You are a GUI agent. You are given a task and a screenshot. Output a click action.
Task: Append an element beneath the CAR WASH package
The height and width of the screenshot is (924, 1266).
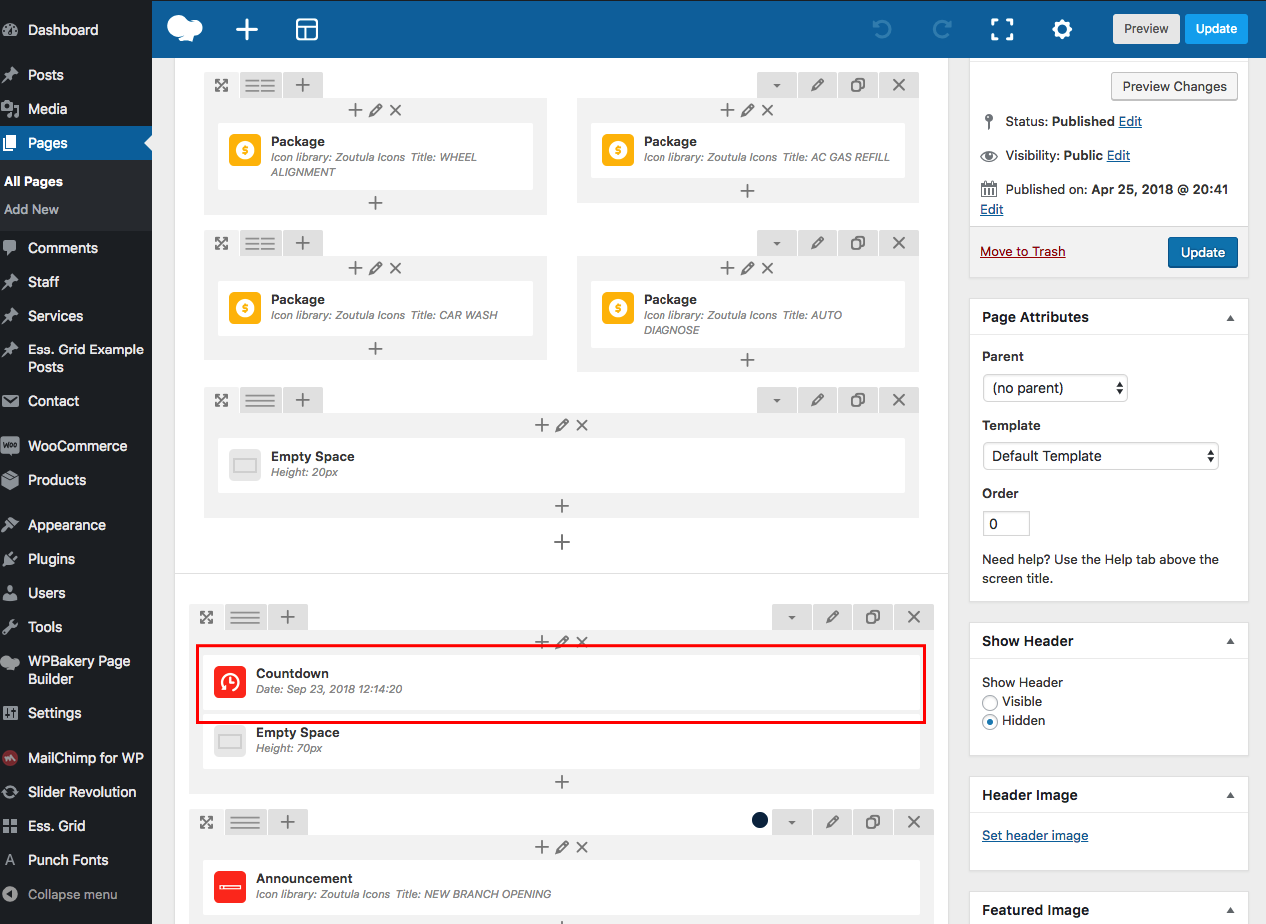pos(376,349)
